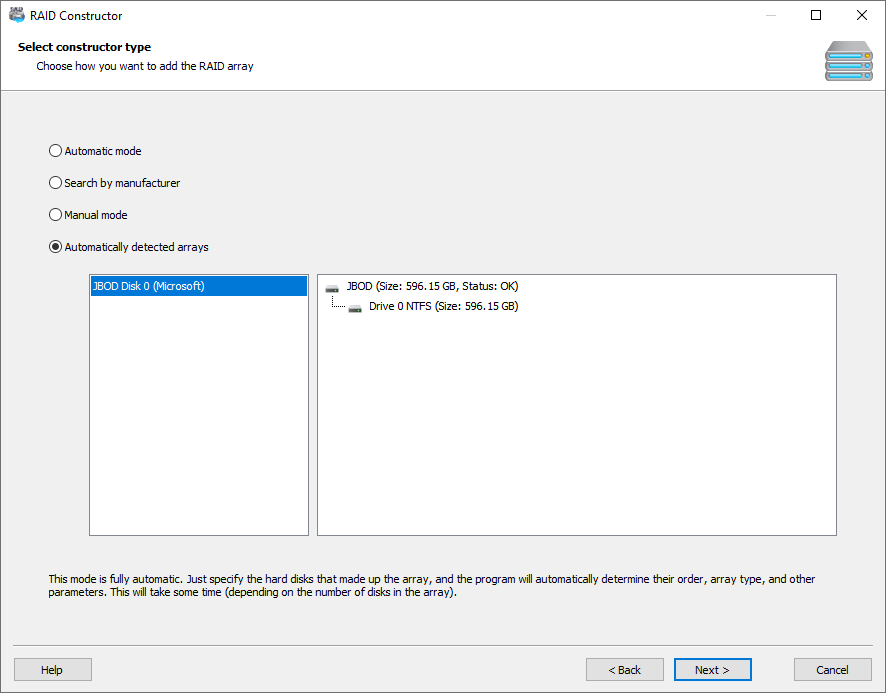886x693 pixels.
Task: Select the Drive 0 NTFS child node
Action: click(450, 307)
